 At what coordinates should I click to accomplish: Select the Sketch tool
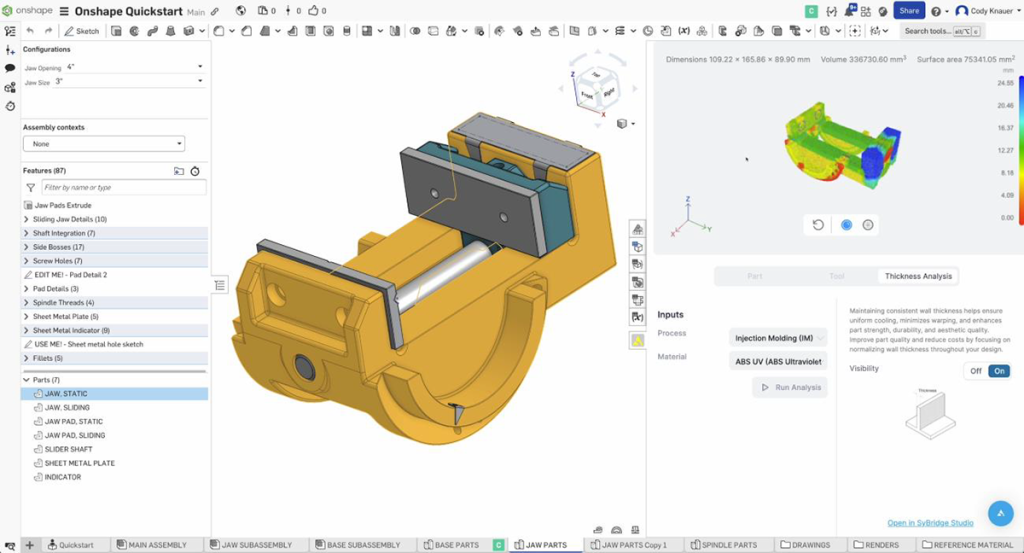coord(82,31)
